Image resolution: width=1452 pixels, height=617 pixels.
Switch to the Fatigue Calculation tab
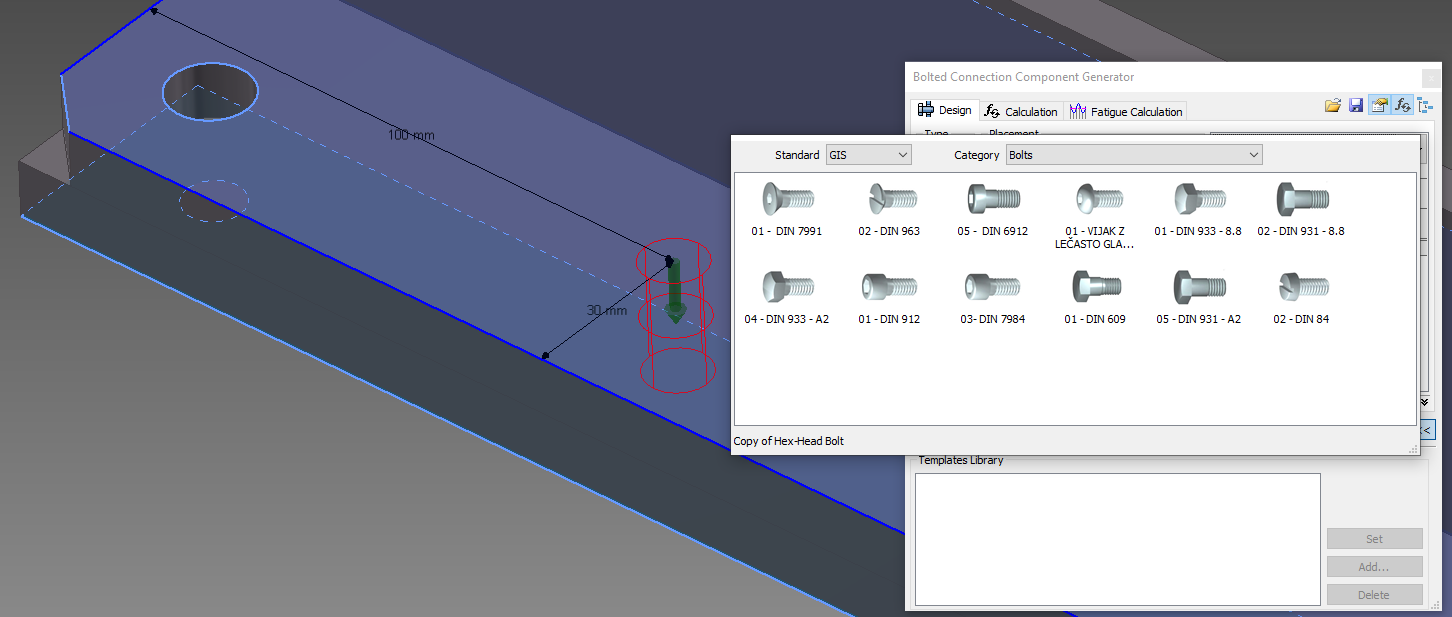(1126, 111)
